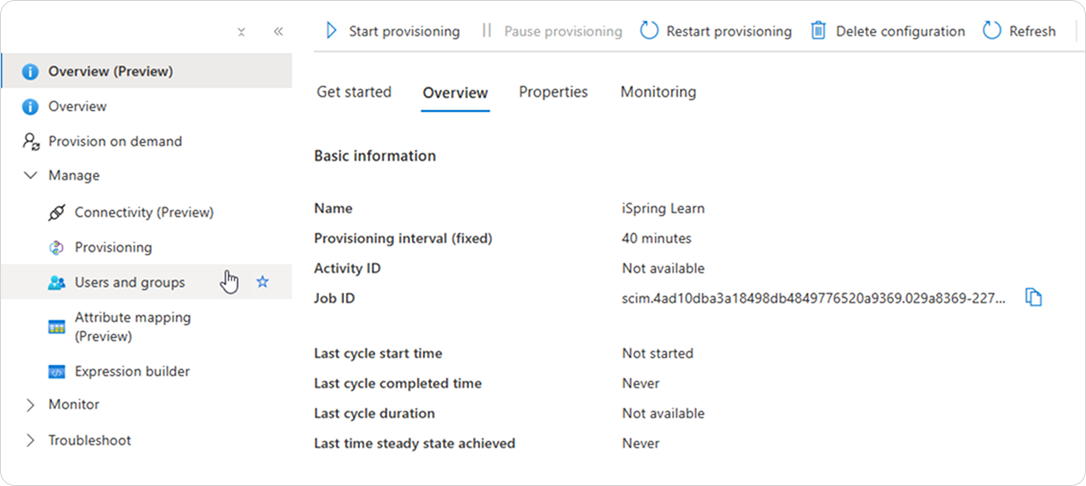Open the Get started tab
Viewport: 1086px width, 486px height.
pyautogui.click(x=354, y=92)
